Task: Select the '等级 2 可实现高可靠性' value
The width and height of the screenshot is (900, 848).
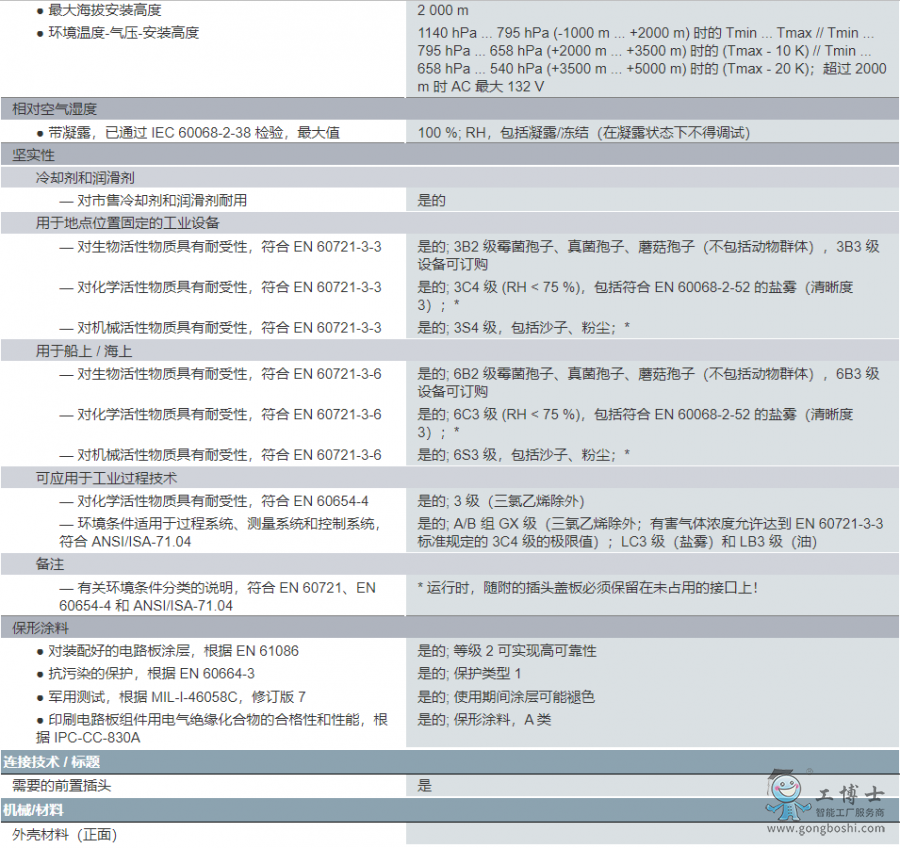Action: (x=507, y=651)
